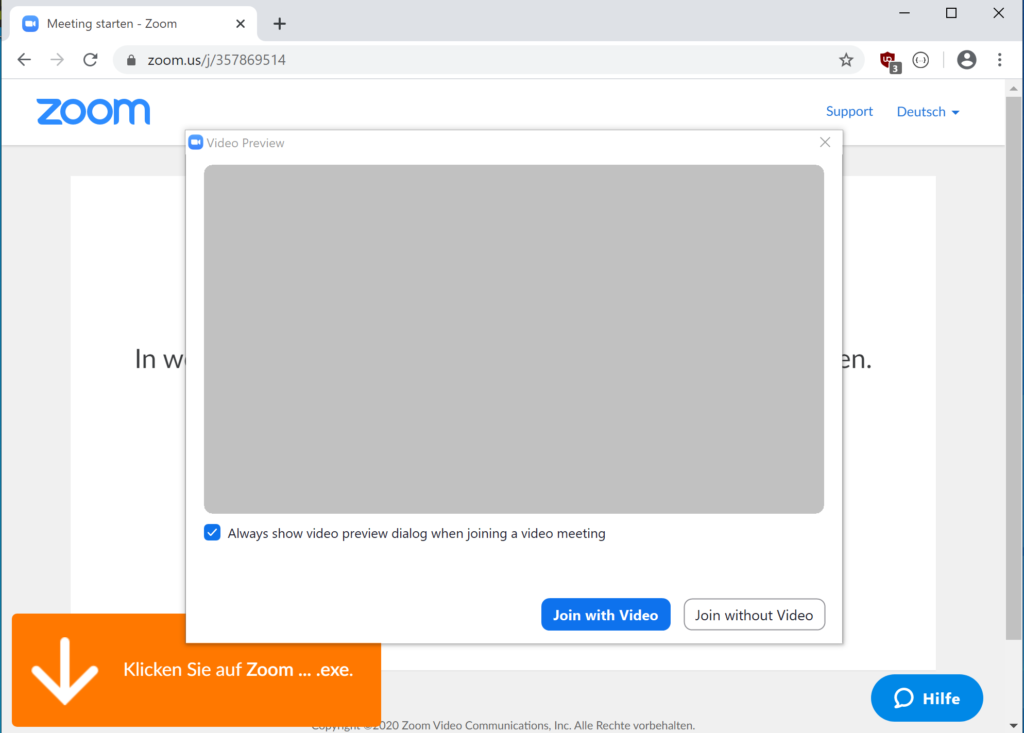This screenshot has height=733, width=1024.
Task: Click the Copyright footer text
Action: [503, 725]
